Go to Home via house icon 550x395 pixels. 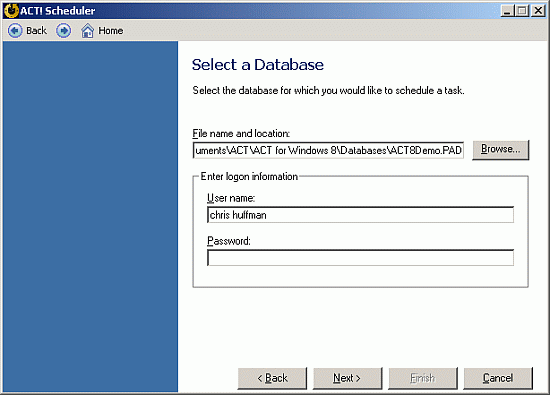[x=87, y=31]
